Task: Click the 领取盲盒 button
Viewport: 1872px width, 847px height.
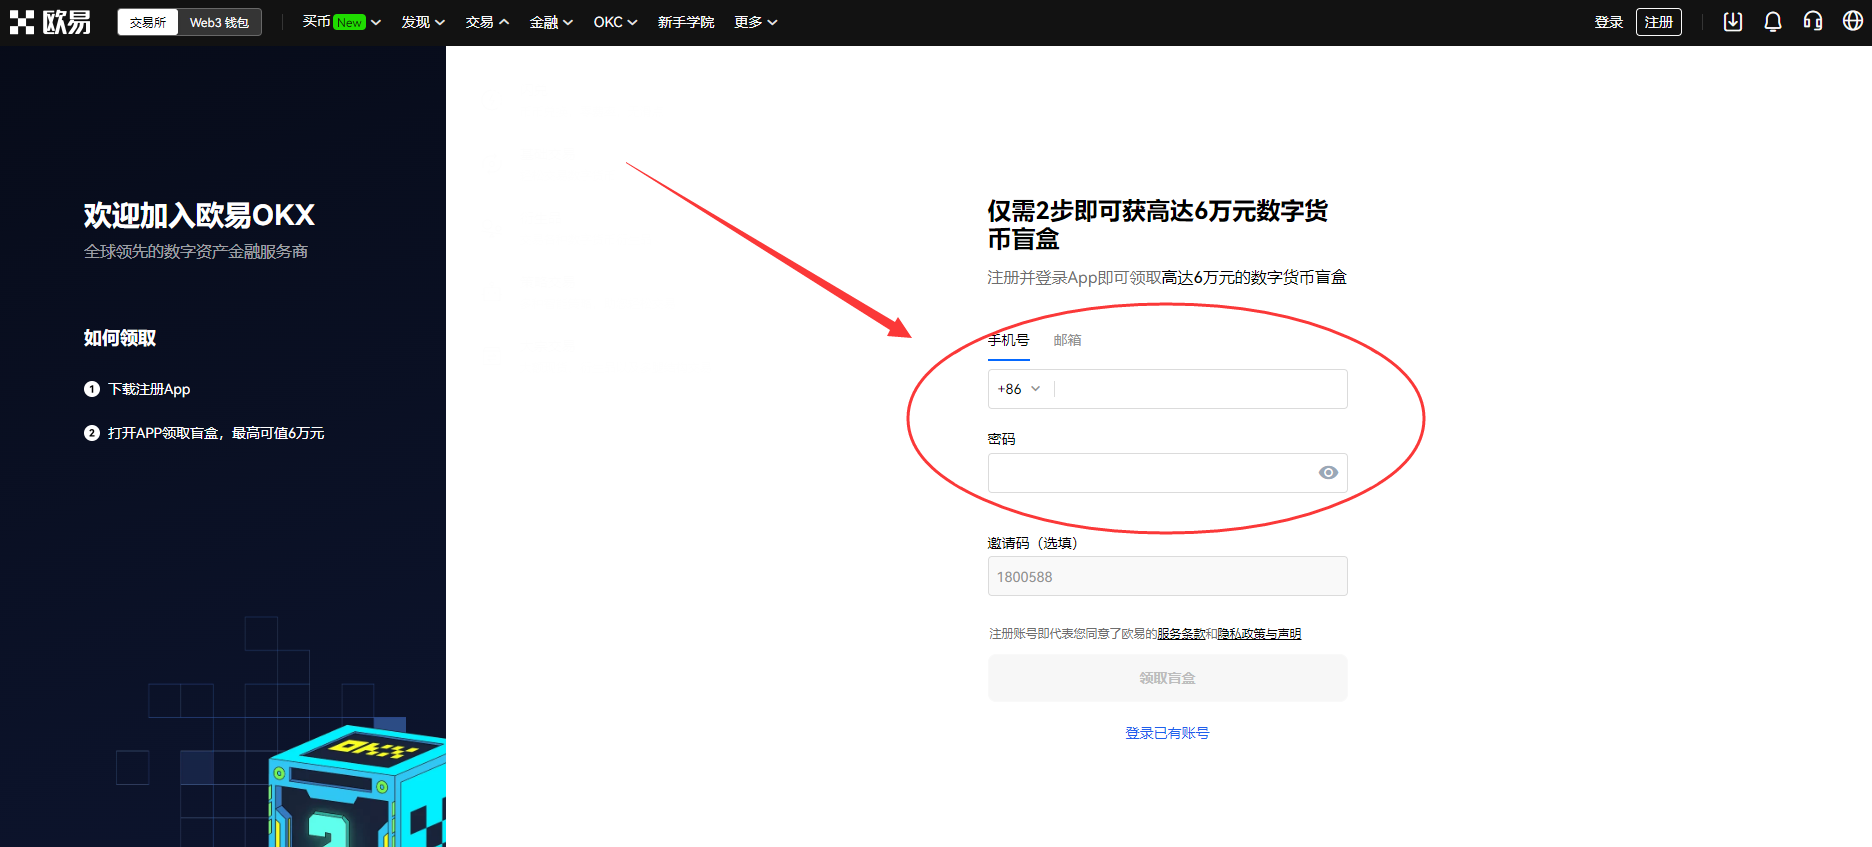Action: point(1167,678)
